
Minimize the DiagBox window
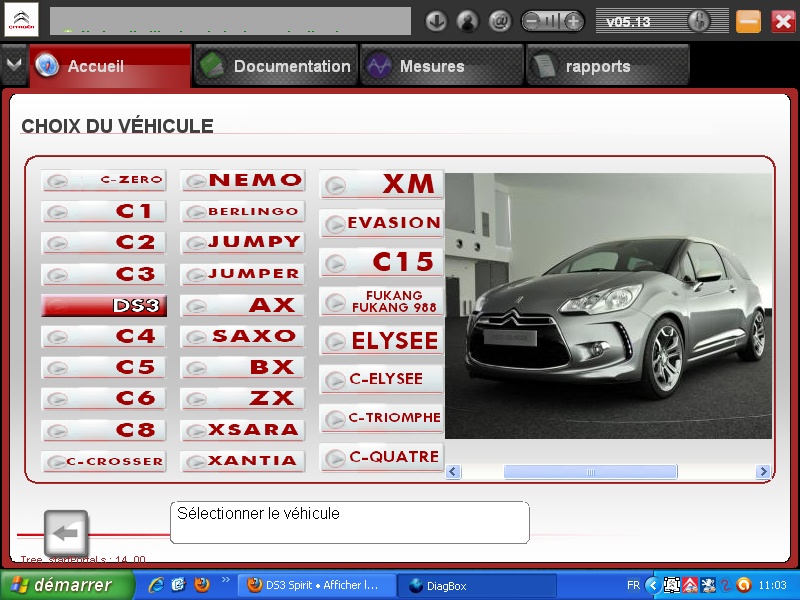[x=748, y=21]
